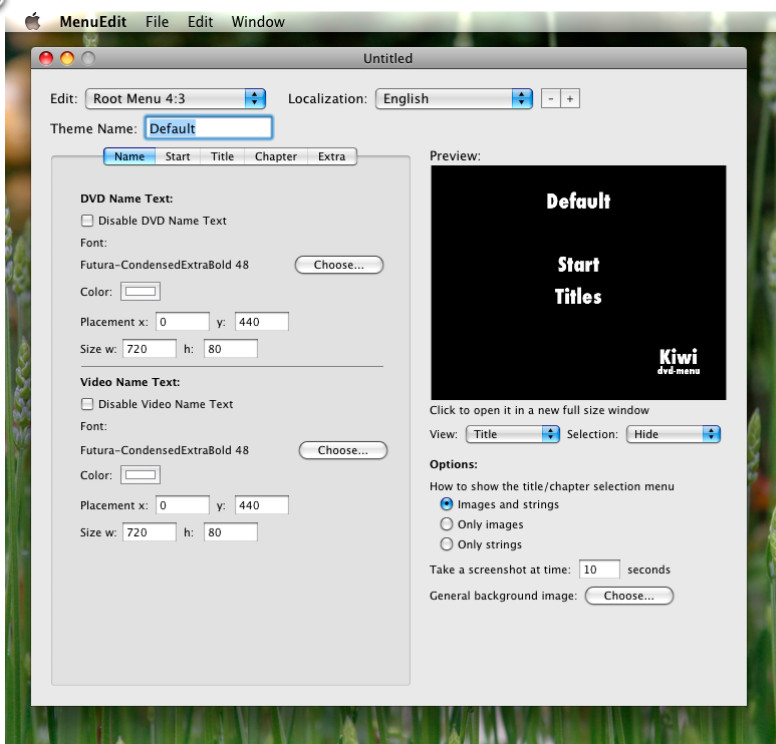Open the Localization dropdown showing English
This screenshot has width=776, height=744.
[454, 99]
